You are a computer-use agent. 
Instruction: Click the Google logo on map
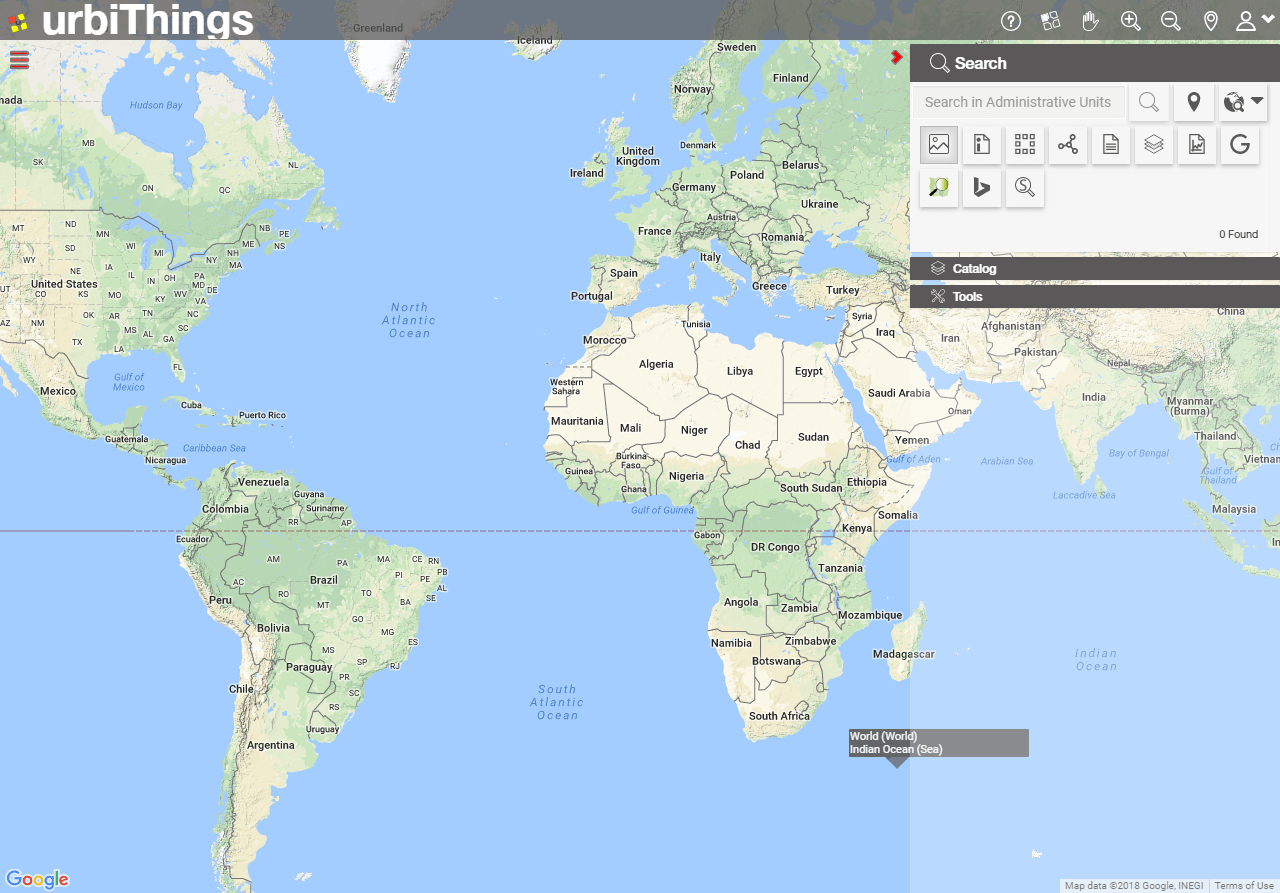37,879
